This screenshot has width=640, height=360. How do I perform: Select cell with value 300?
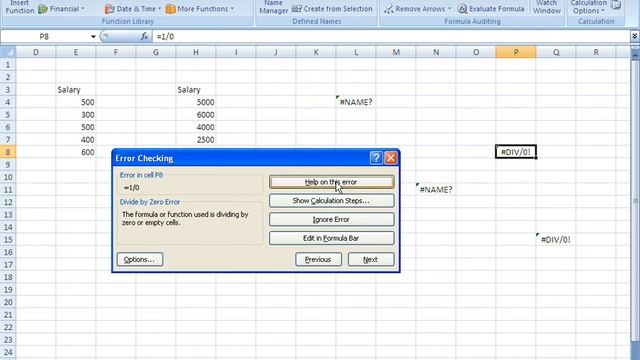pos(76,115)
